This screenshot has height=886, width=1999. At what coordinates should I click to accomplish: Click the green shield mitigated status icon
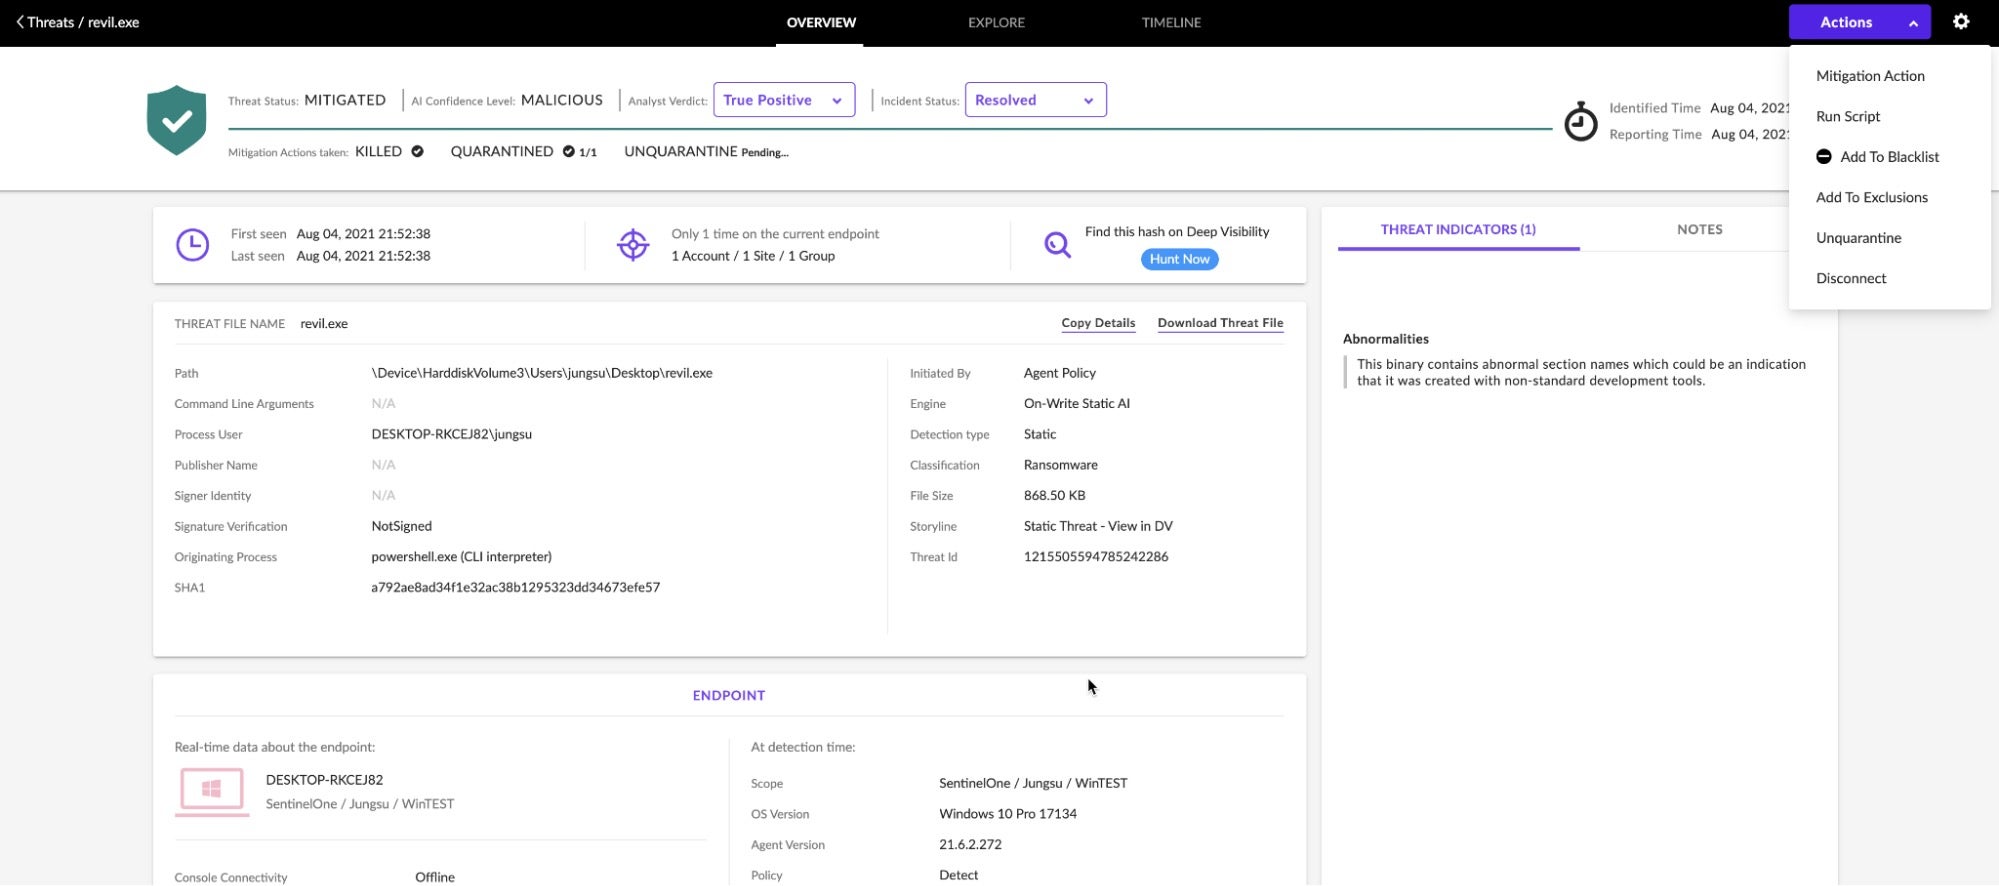click(x=176, y=120)
